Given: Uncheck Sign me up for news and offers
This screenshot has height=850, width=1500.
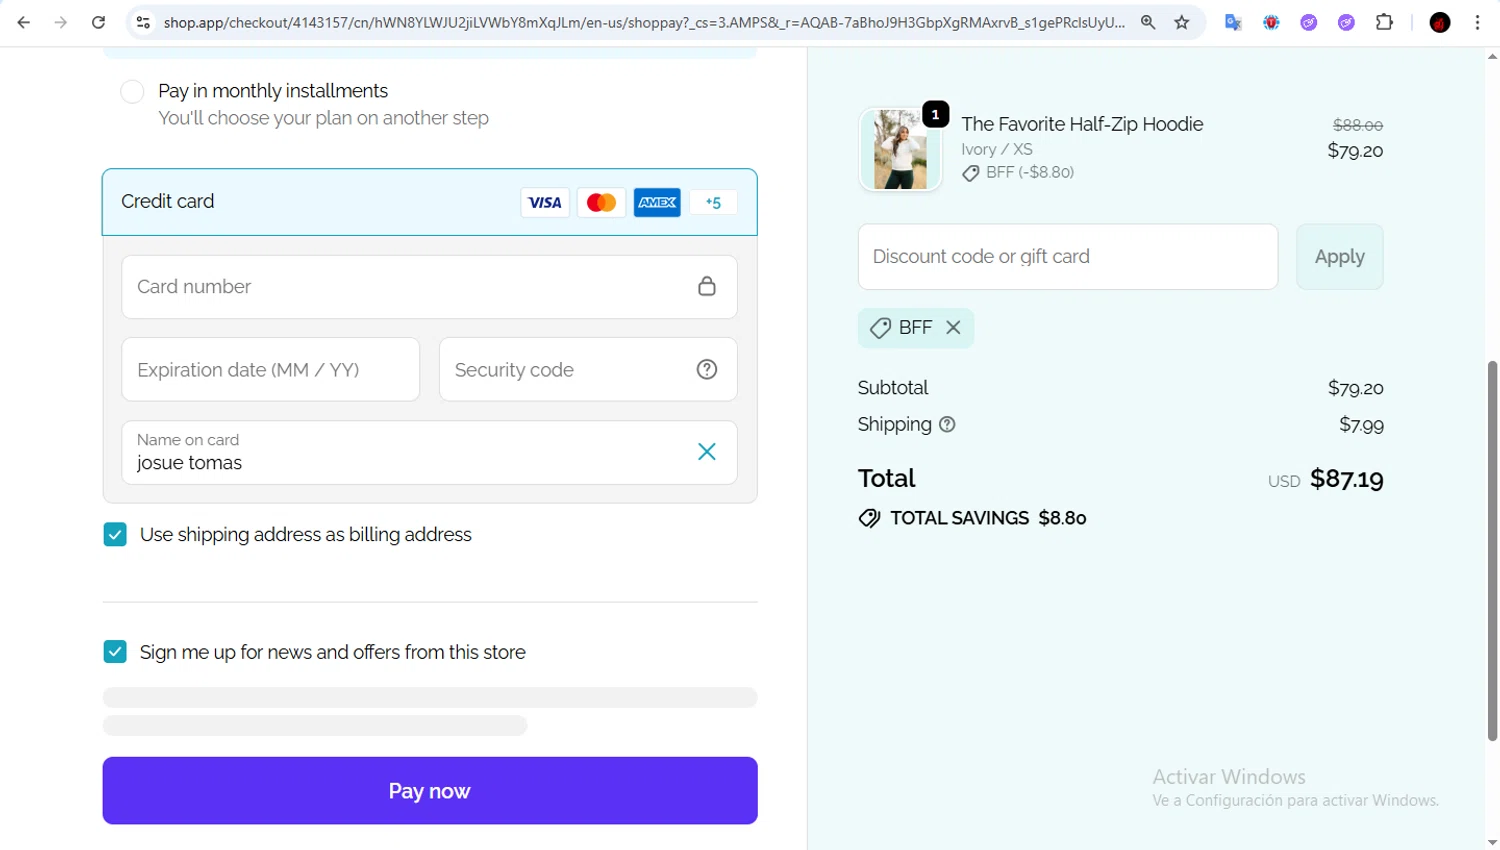Looking at the screenshot, I should coord(115,652).
